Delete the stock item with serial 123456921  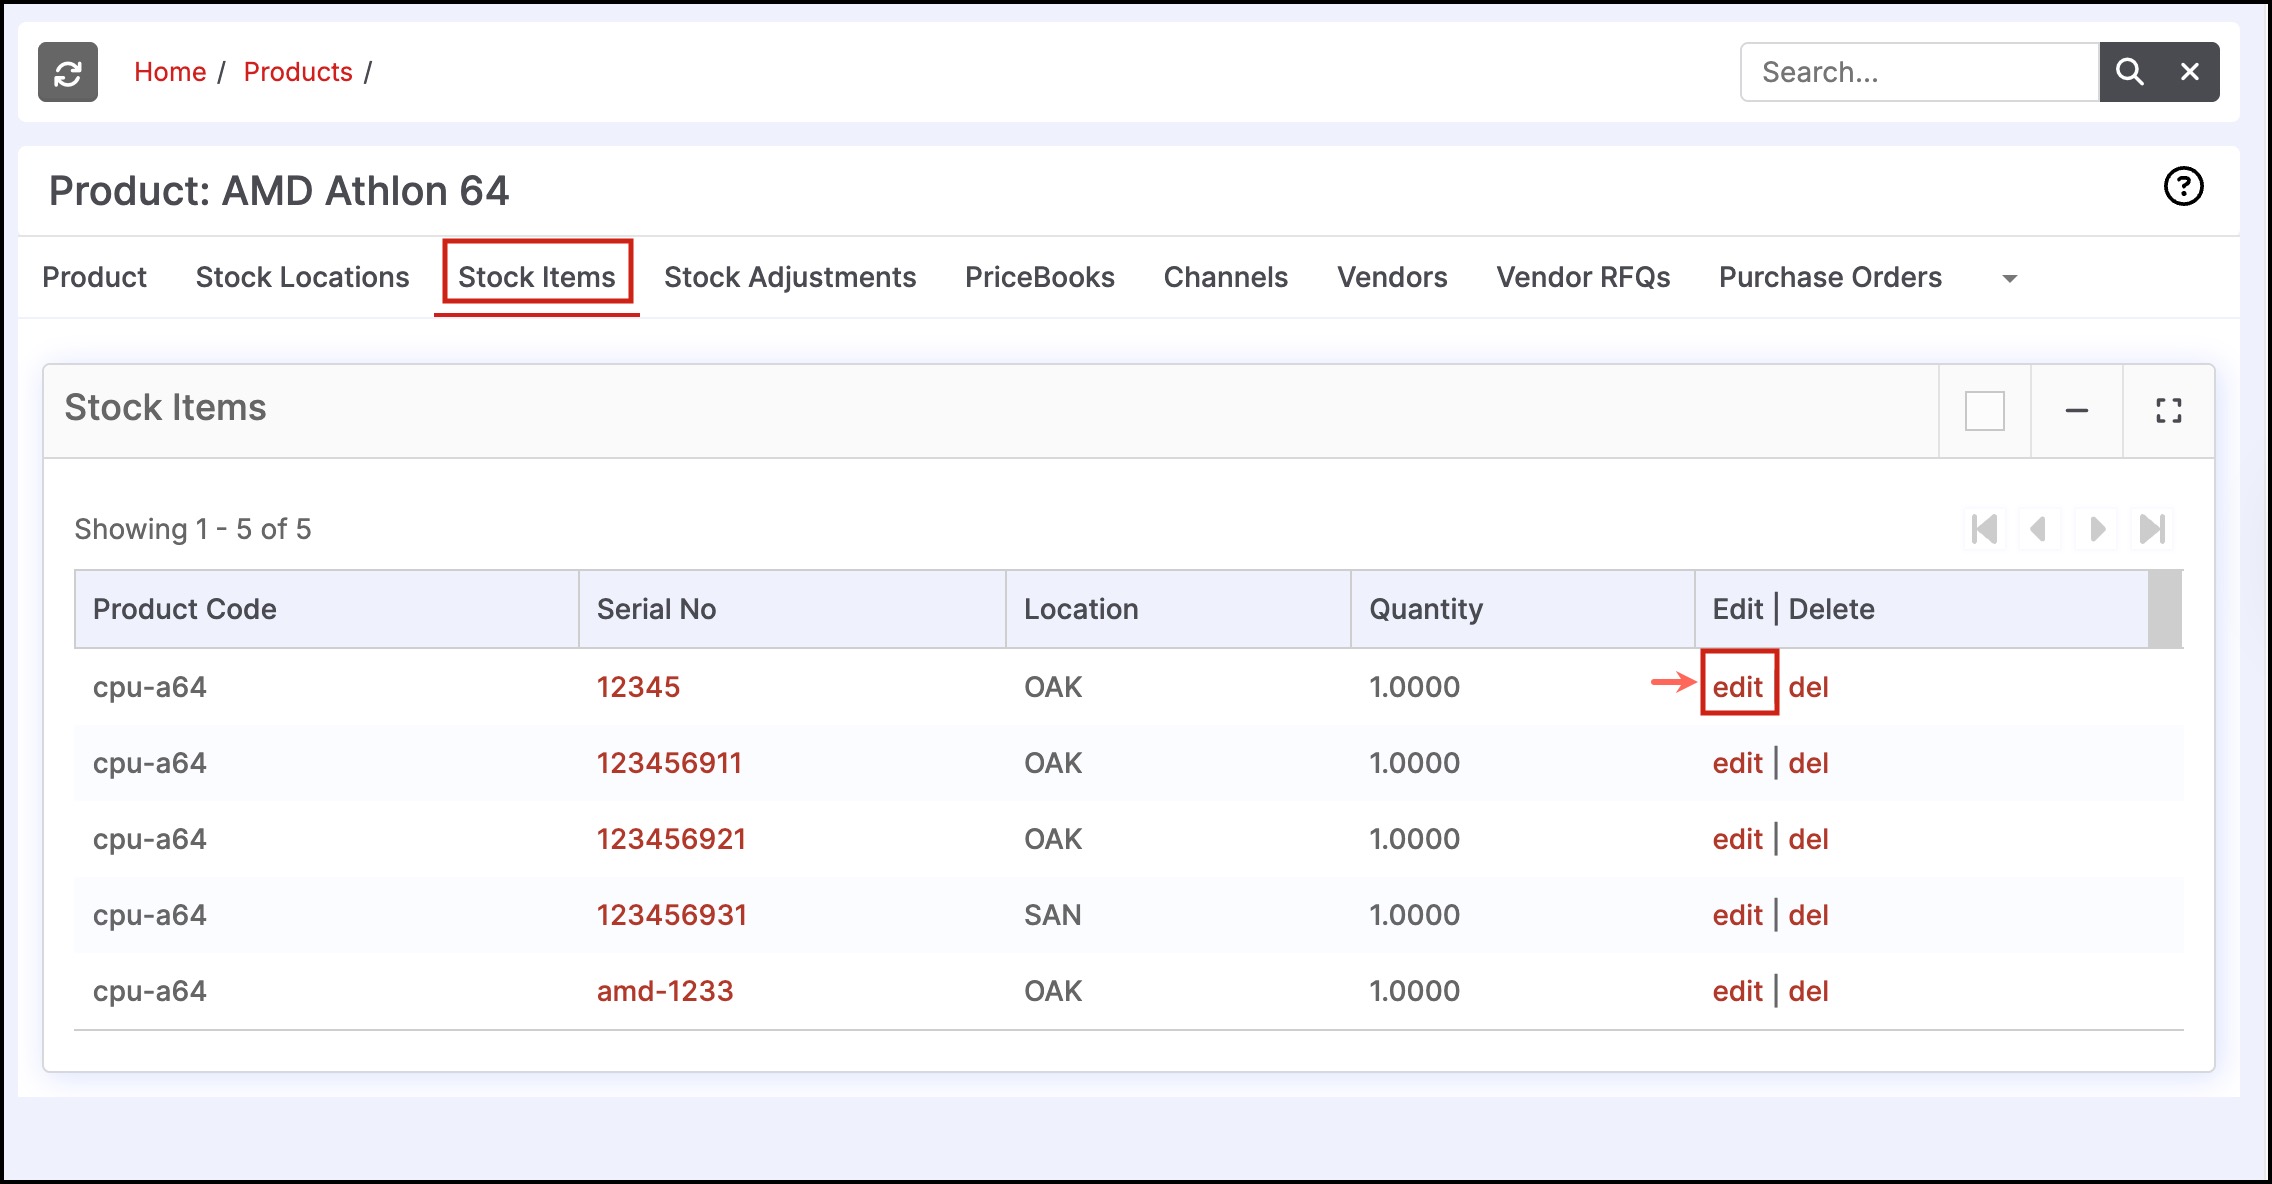(1808, 839)
